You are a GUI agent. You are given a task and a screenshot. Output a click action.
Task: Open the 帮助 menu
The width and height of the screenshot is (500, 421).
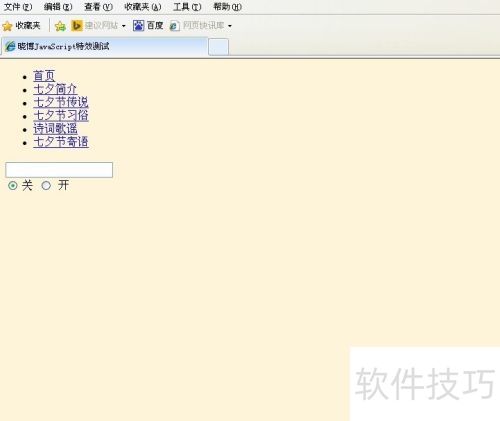227,7
